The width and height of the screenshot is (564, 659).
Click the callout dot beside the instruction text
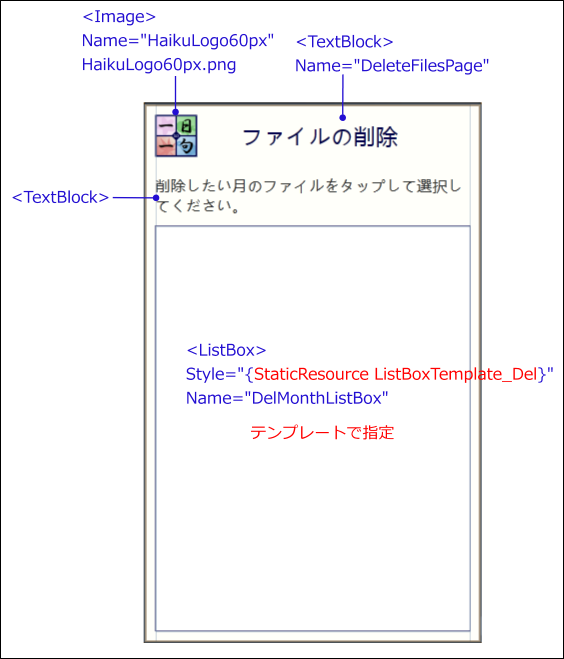[156, 198]
